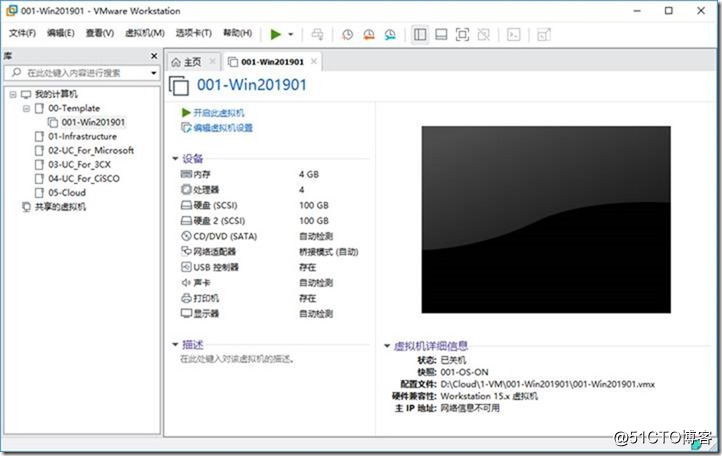Viewport: 722px width, 456px height.
Task: Open the 虚拟机(M) menu
Action: [145, 33]
